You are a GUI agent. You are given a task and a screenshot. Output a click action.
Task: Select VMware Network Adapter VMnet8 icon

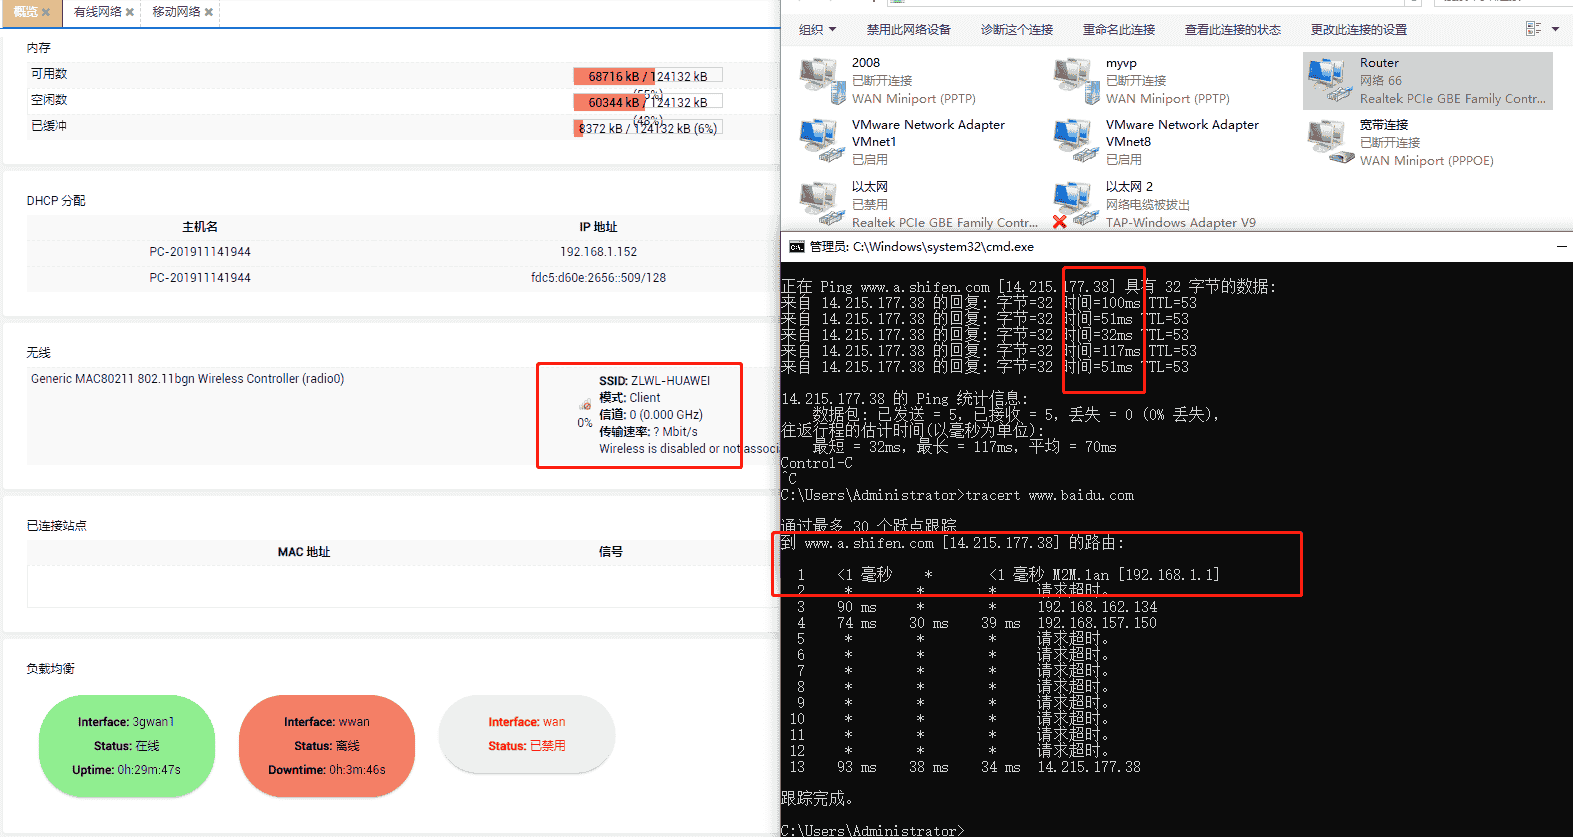(1075, 142)
